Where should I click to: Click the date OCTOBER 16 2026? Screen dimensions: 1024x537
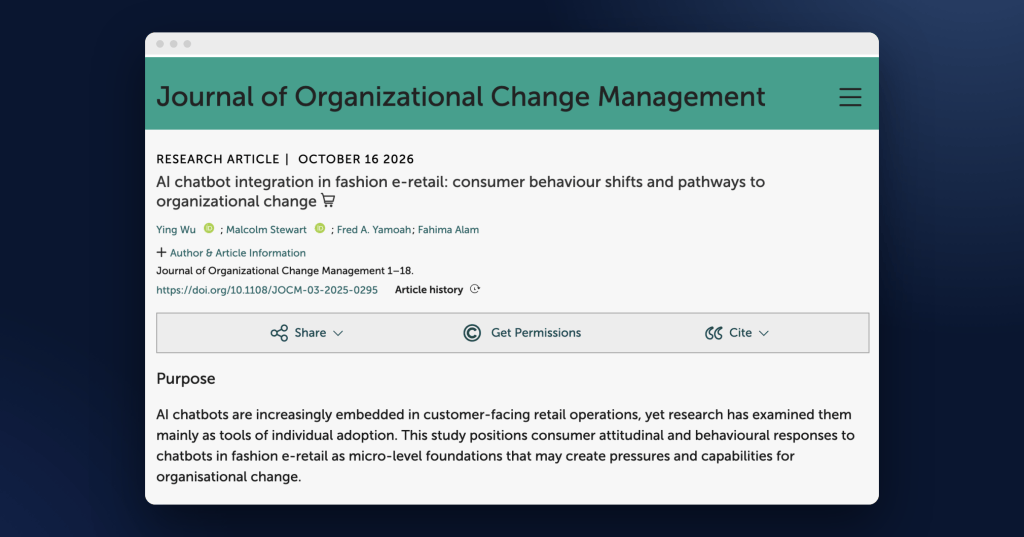coord(356,159)
